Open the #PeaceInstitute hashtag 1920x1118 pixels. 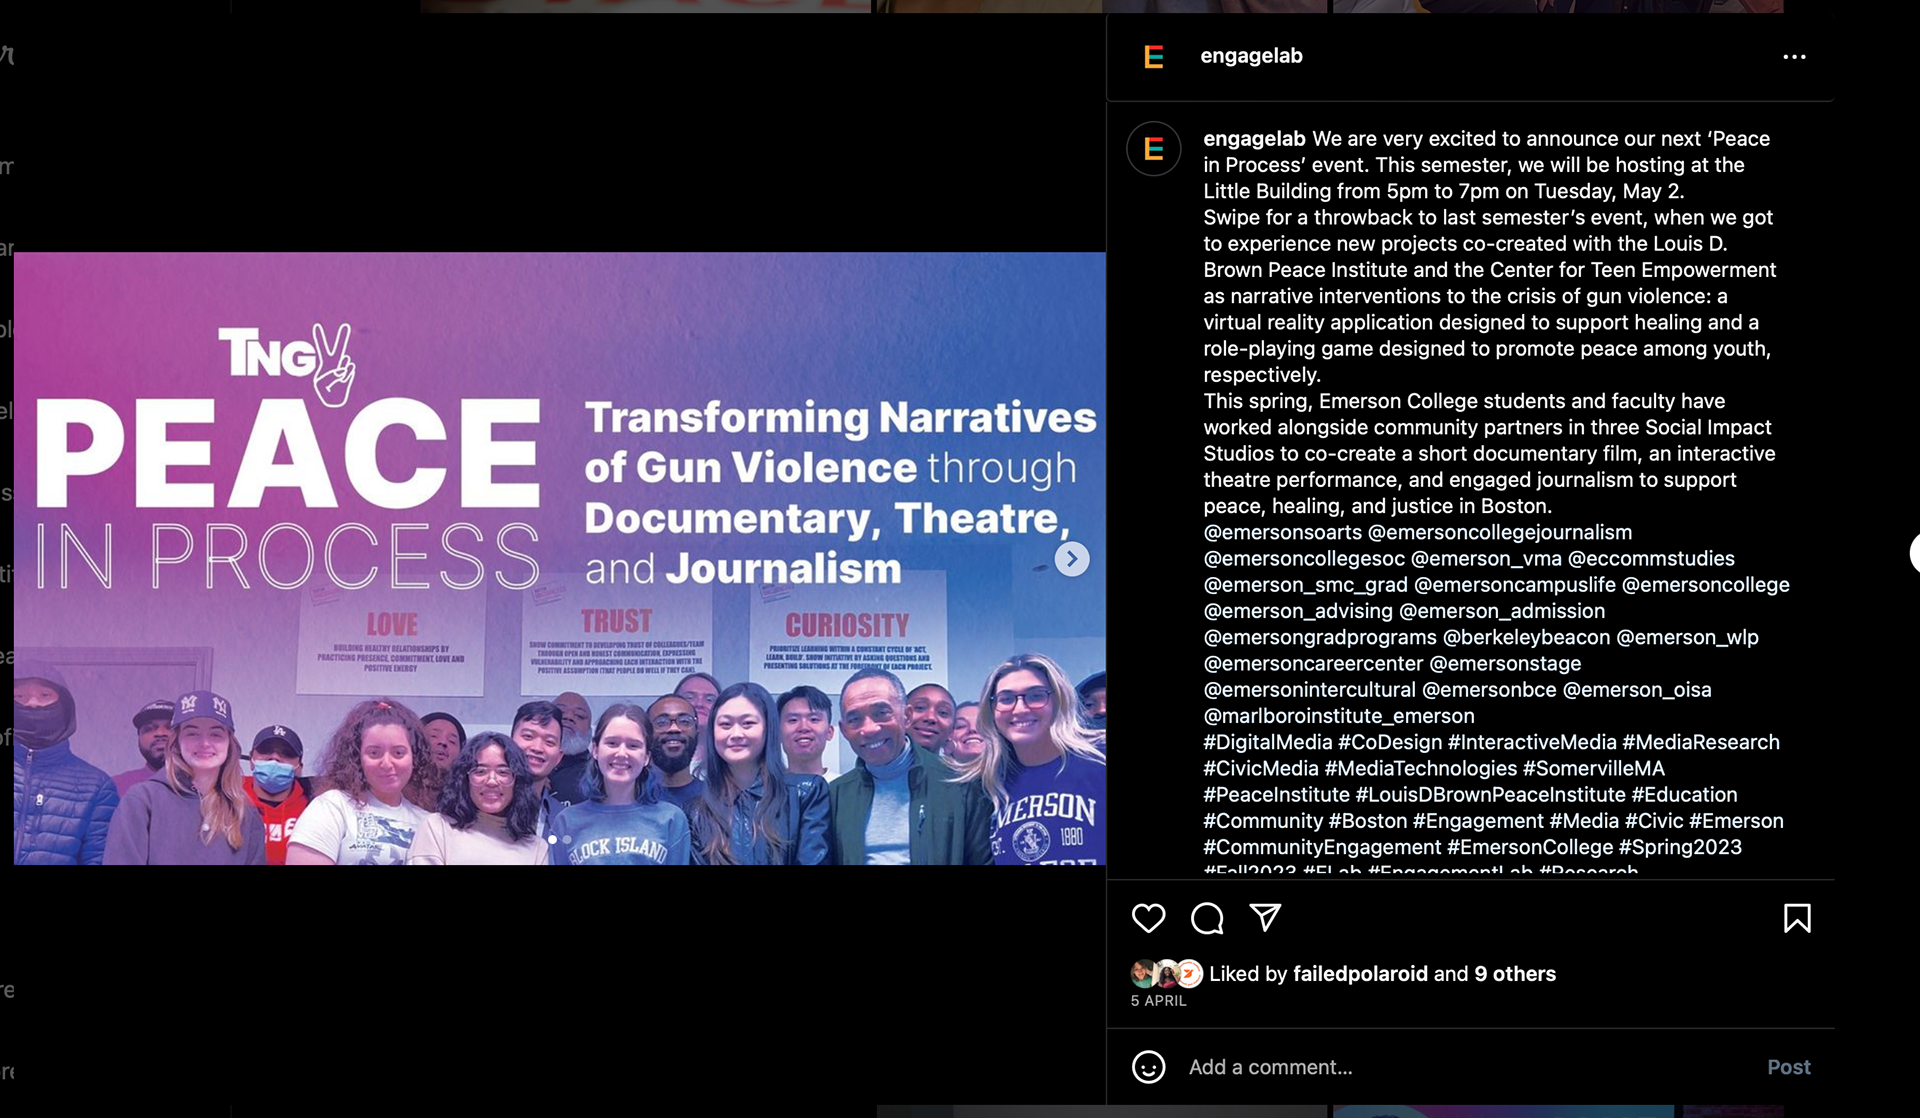(x=1276, y=795)
